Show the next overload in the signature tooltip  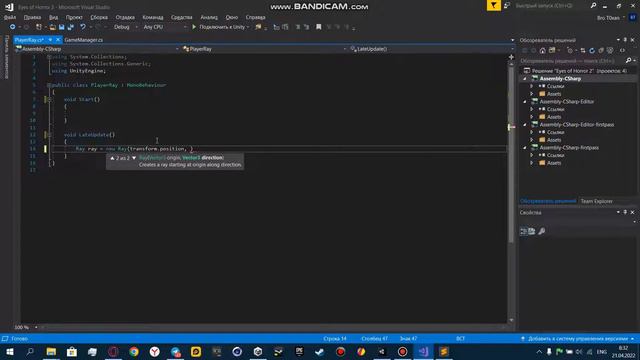click(134, 158)
